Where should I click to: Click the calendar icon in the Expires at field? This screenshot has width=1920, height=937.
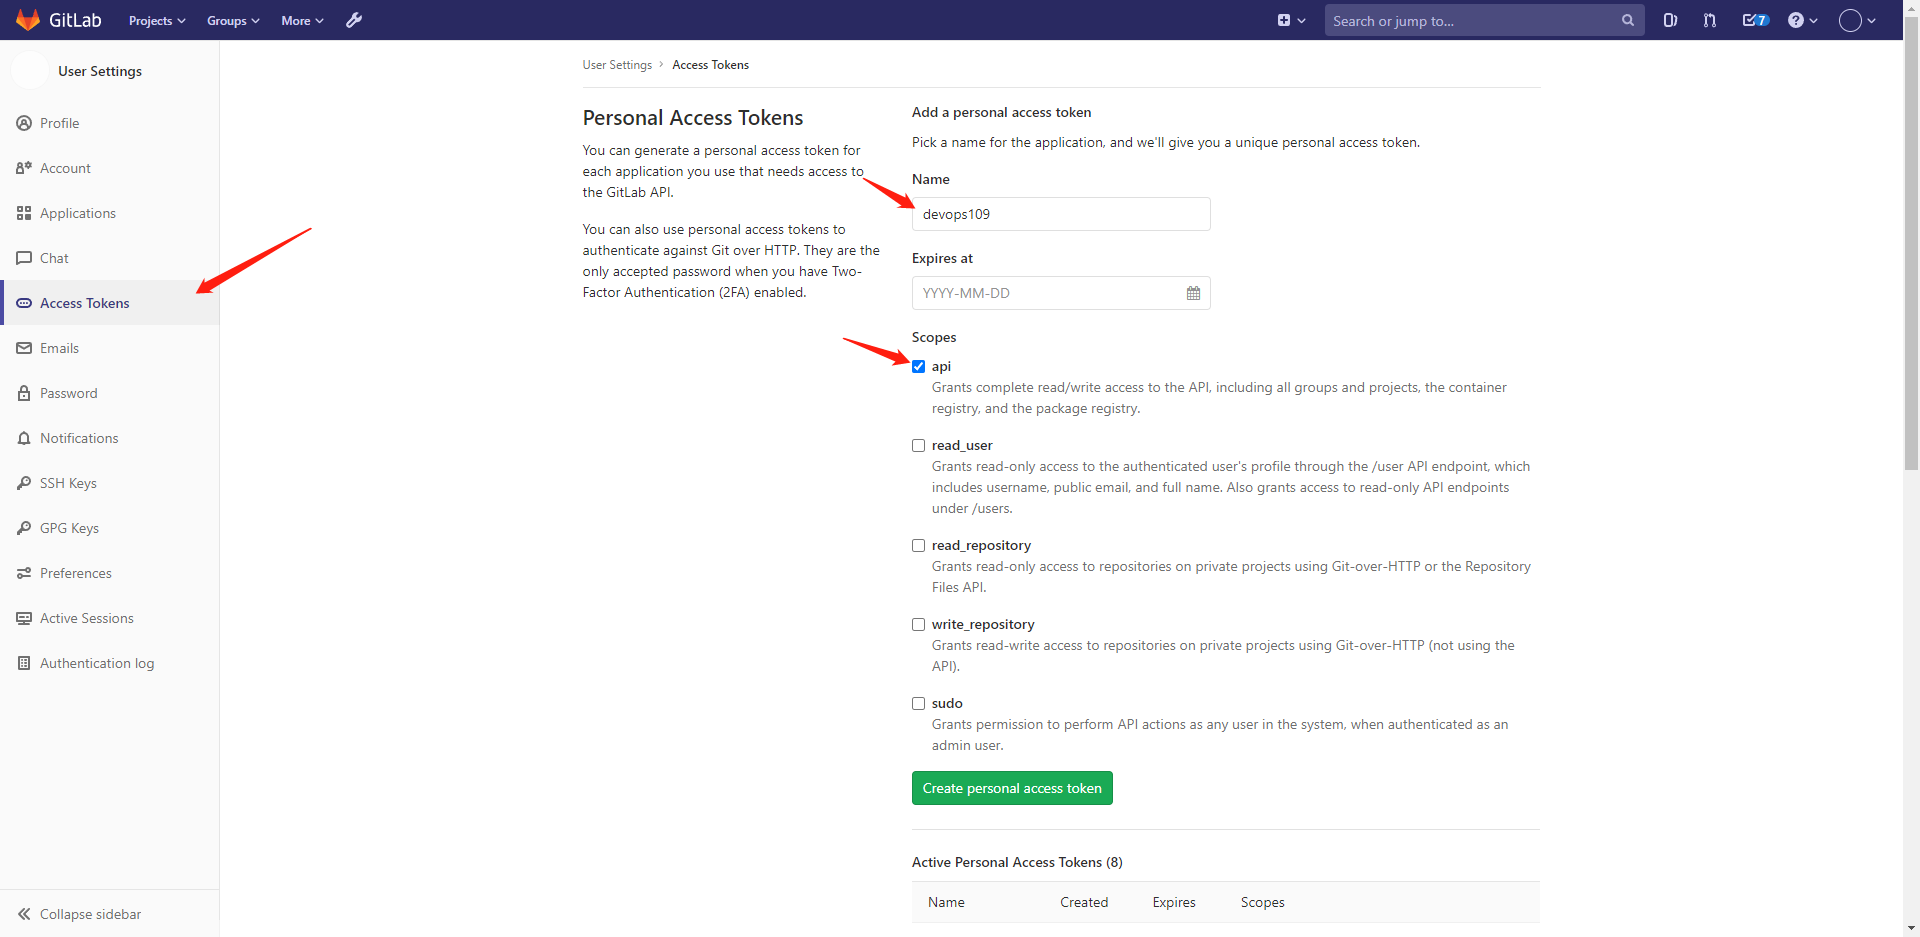[x=1193, y=293]
